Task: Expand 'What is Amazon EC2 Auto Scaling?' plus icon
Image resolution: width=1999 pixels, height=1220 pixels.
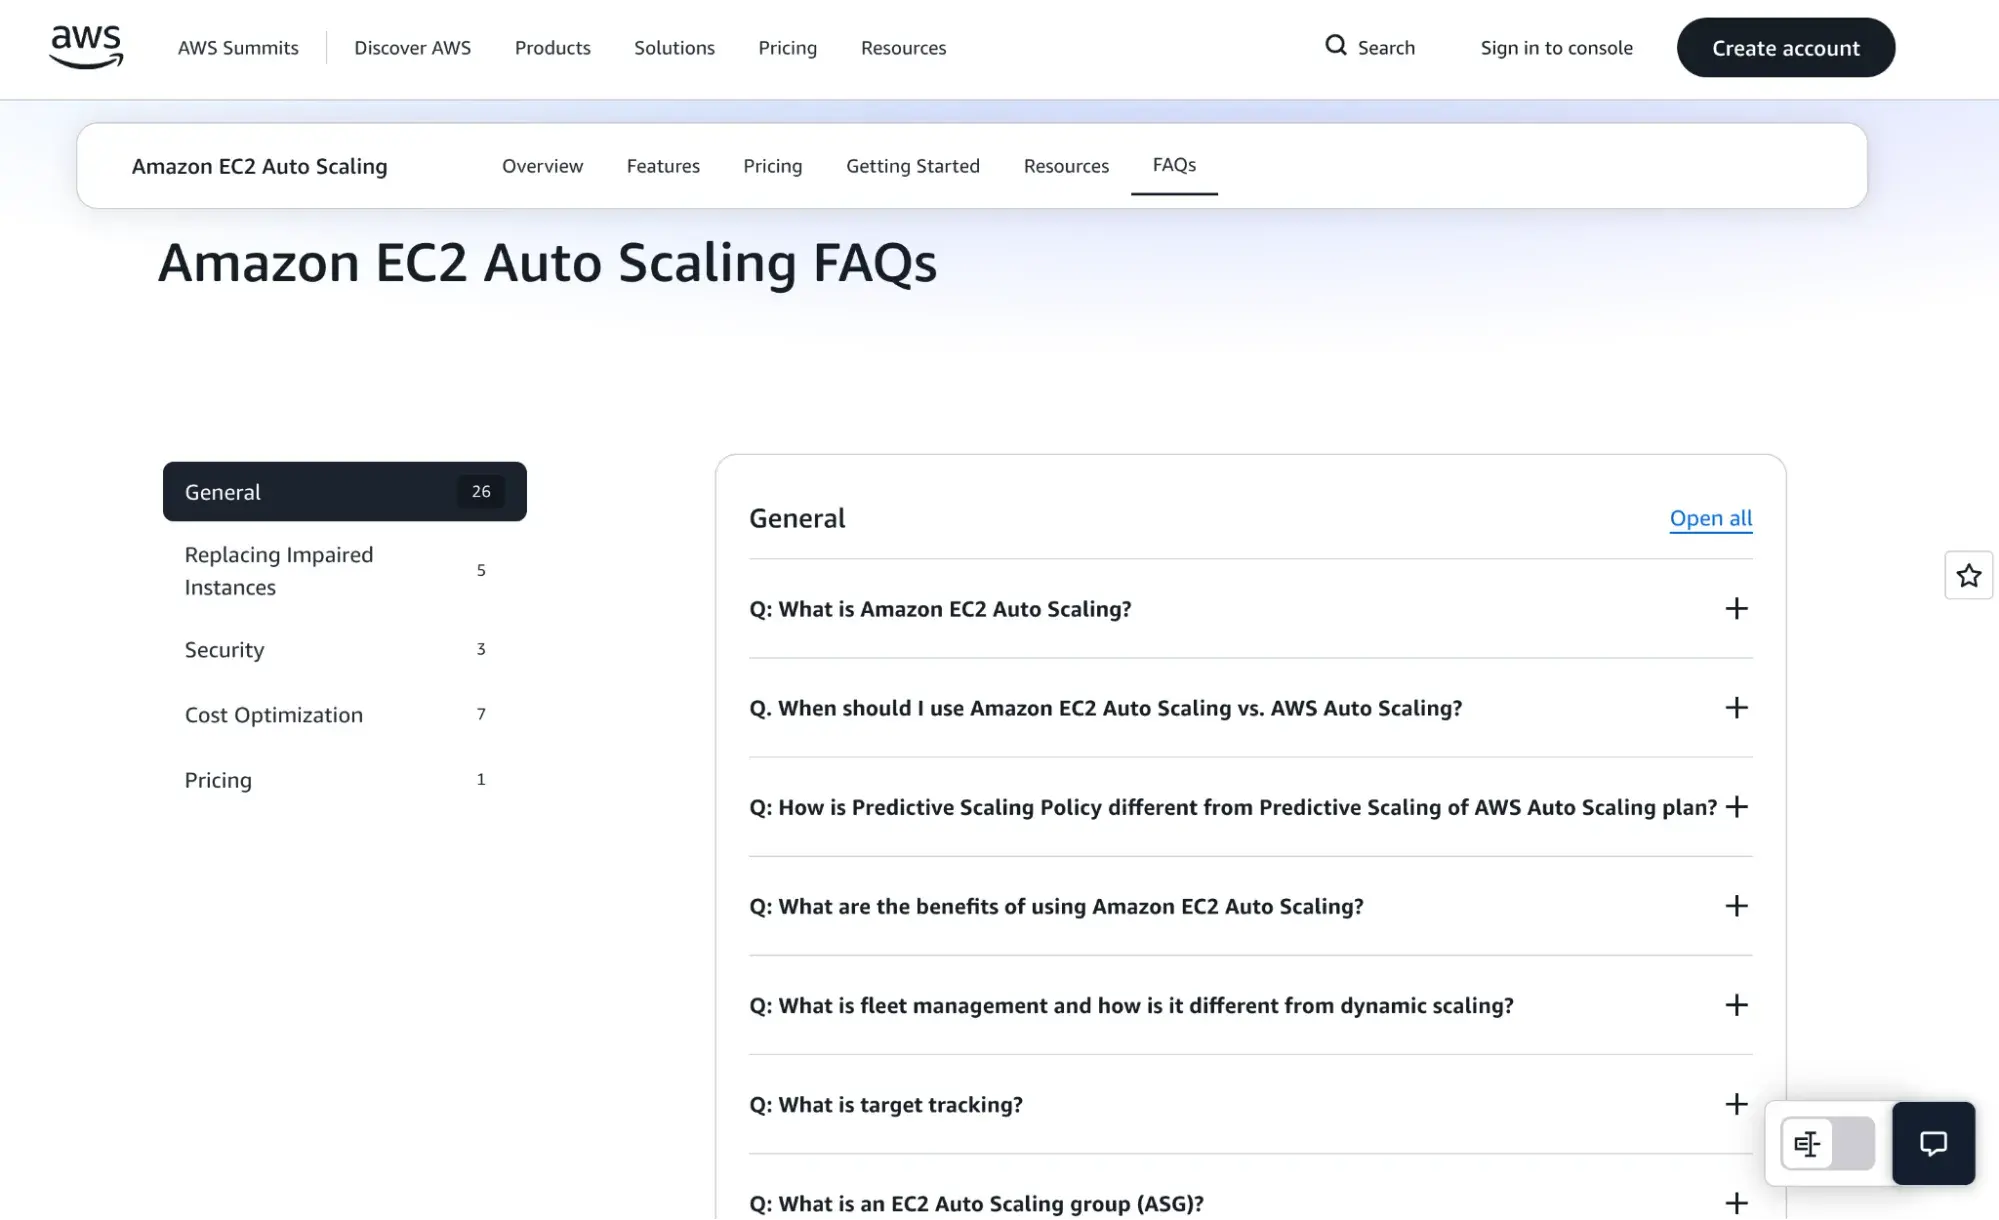Action: click(1736, 609)
